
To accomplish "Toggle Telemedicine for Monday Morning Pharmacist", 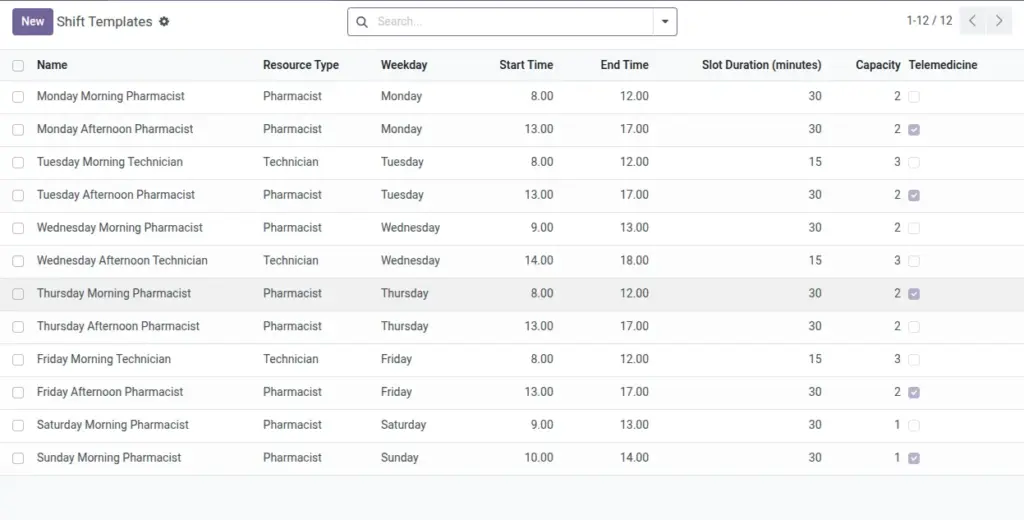I will click(914, 97).
